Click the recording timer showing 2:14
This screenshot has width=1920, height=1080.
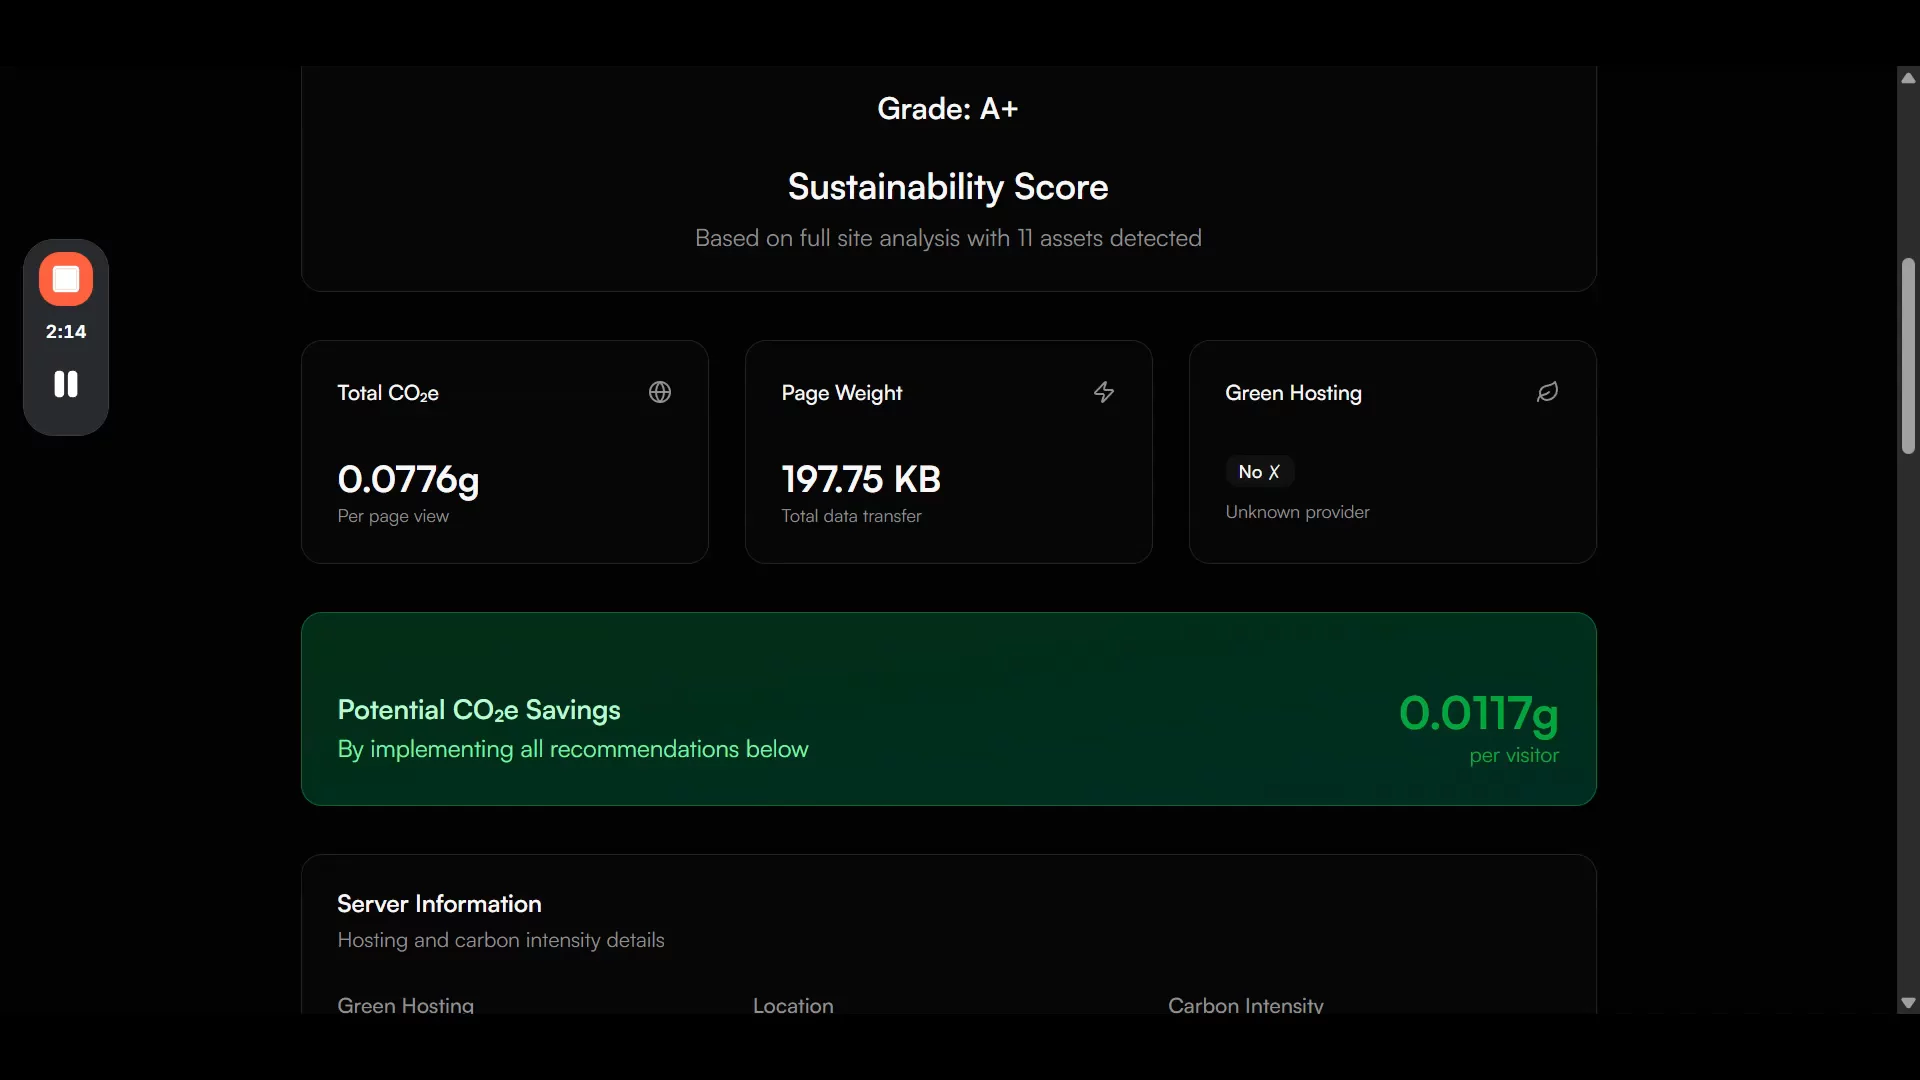tap(65, 332)
